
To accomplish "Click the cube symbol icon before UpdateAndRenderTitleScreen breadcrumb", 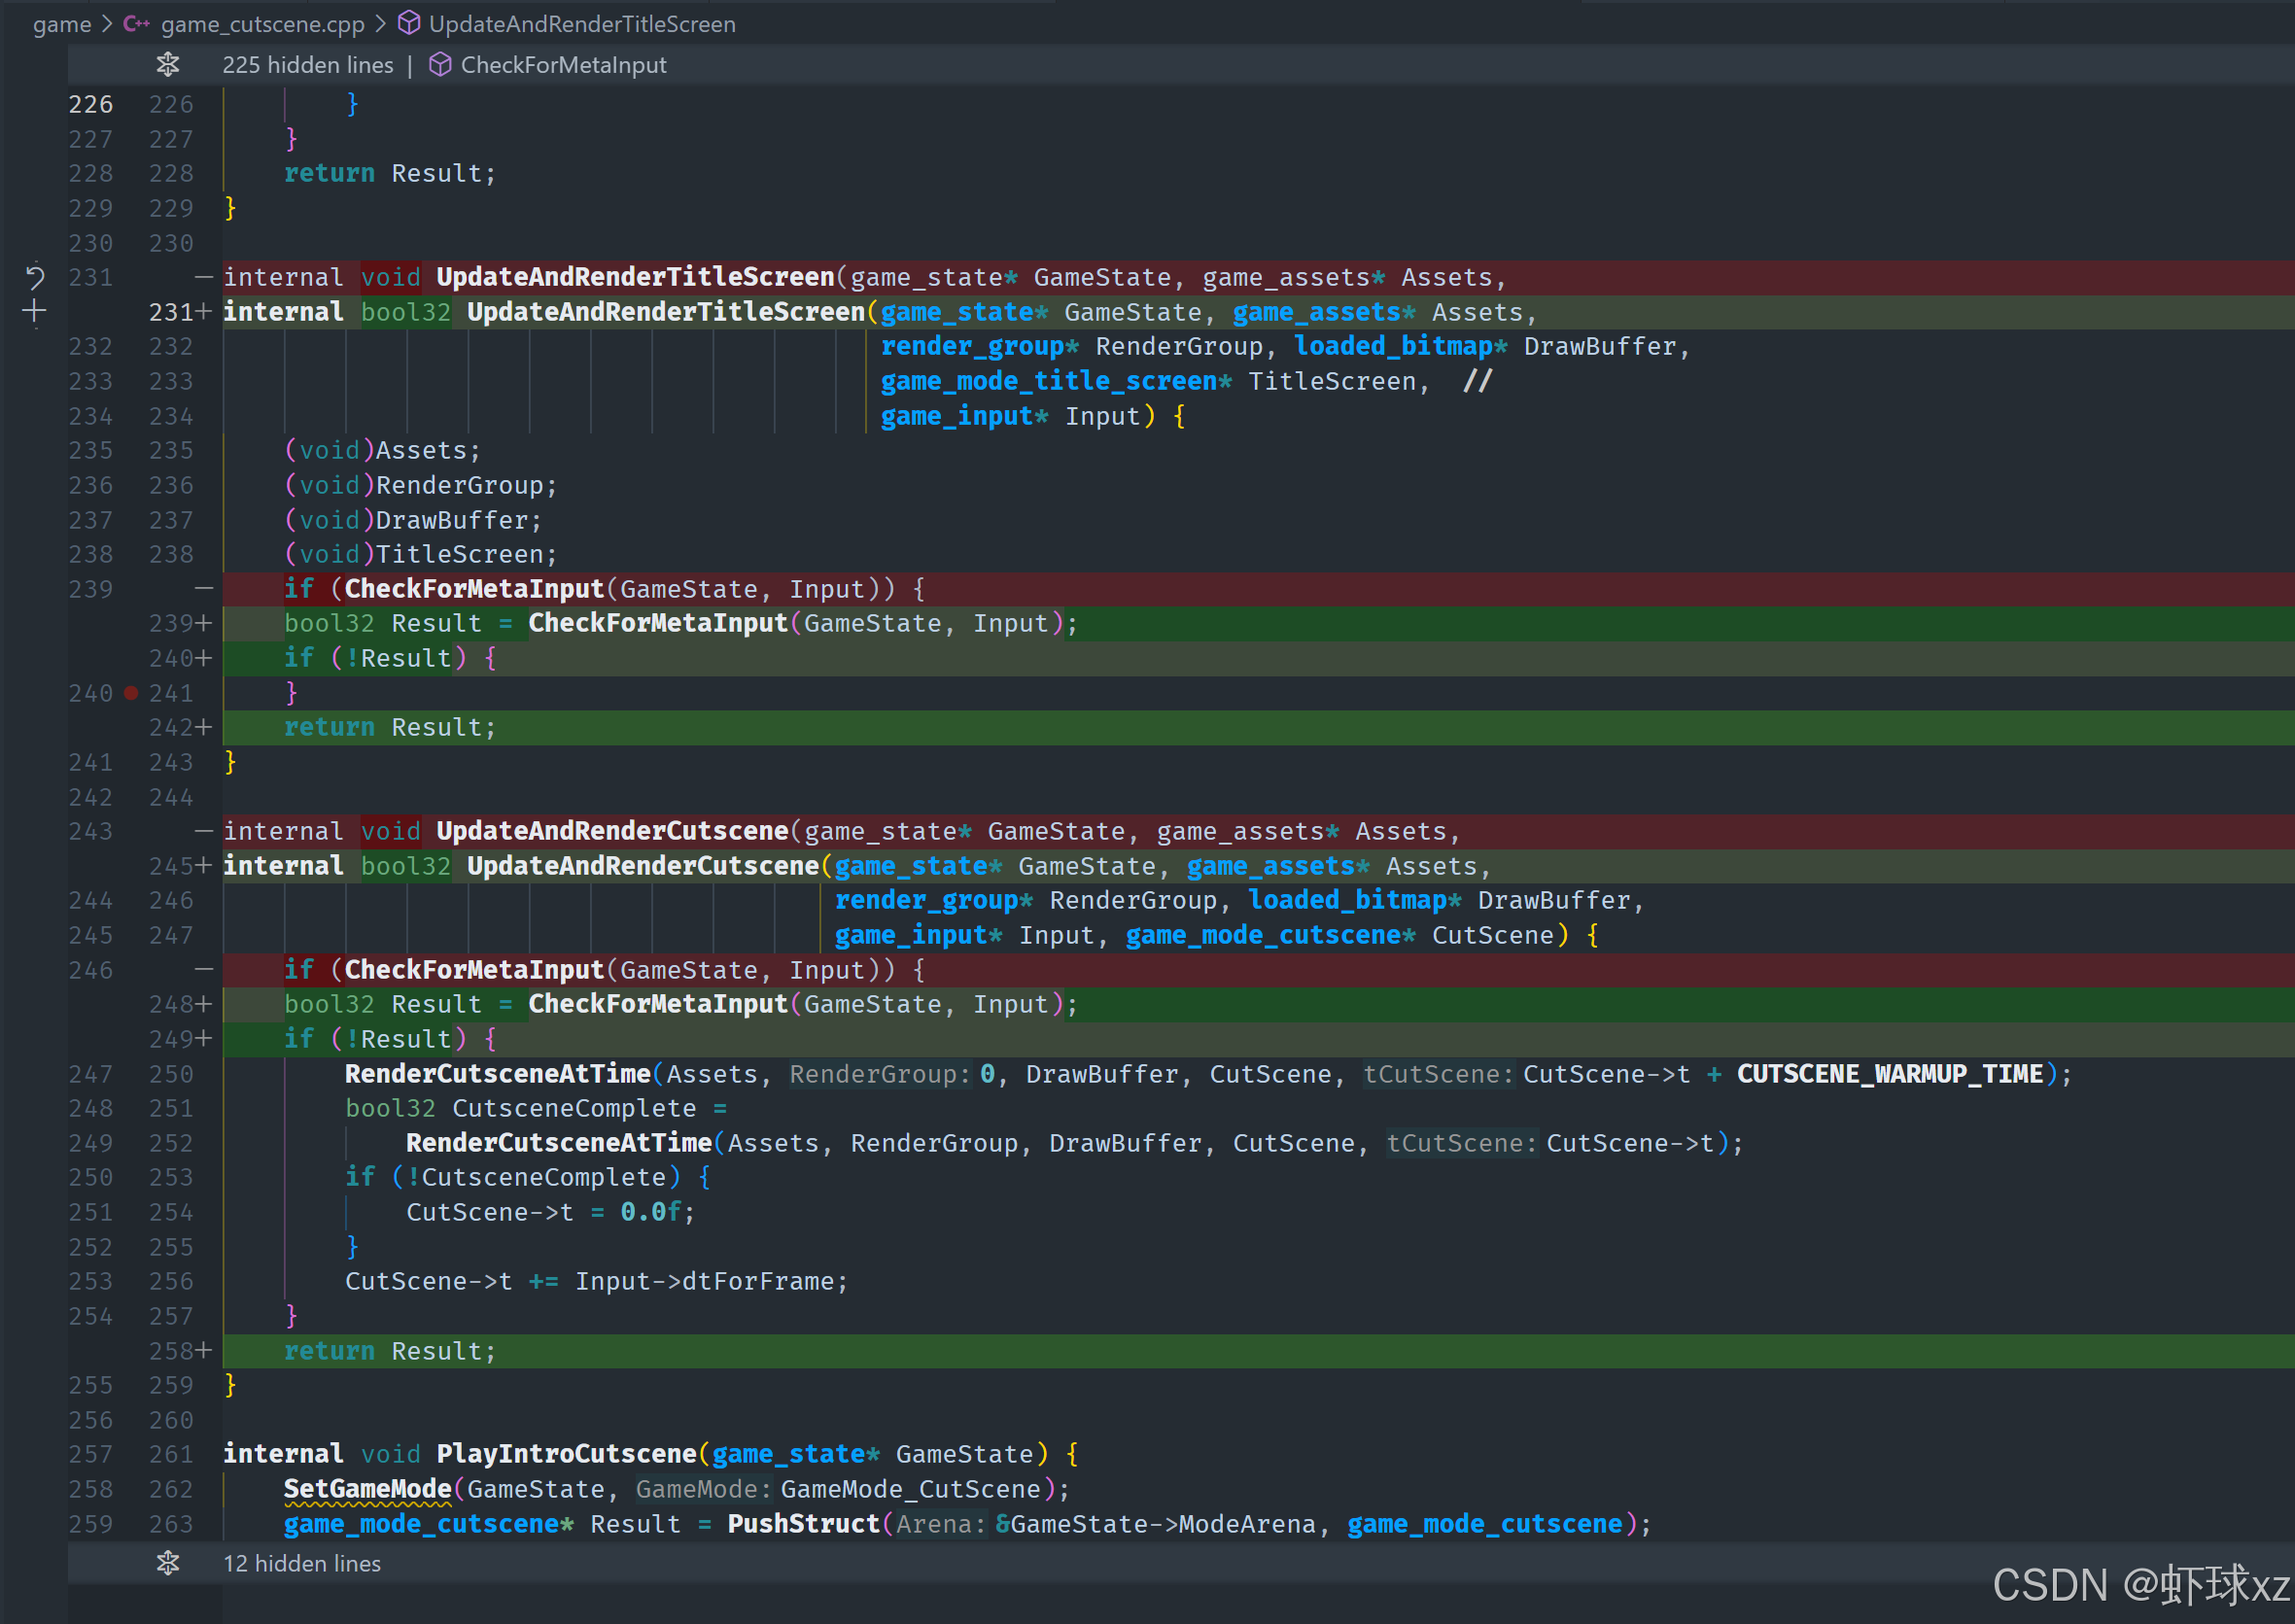I will point(409,24).
